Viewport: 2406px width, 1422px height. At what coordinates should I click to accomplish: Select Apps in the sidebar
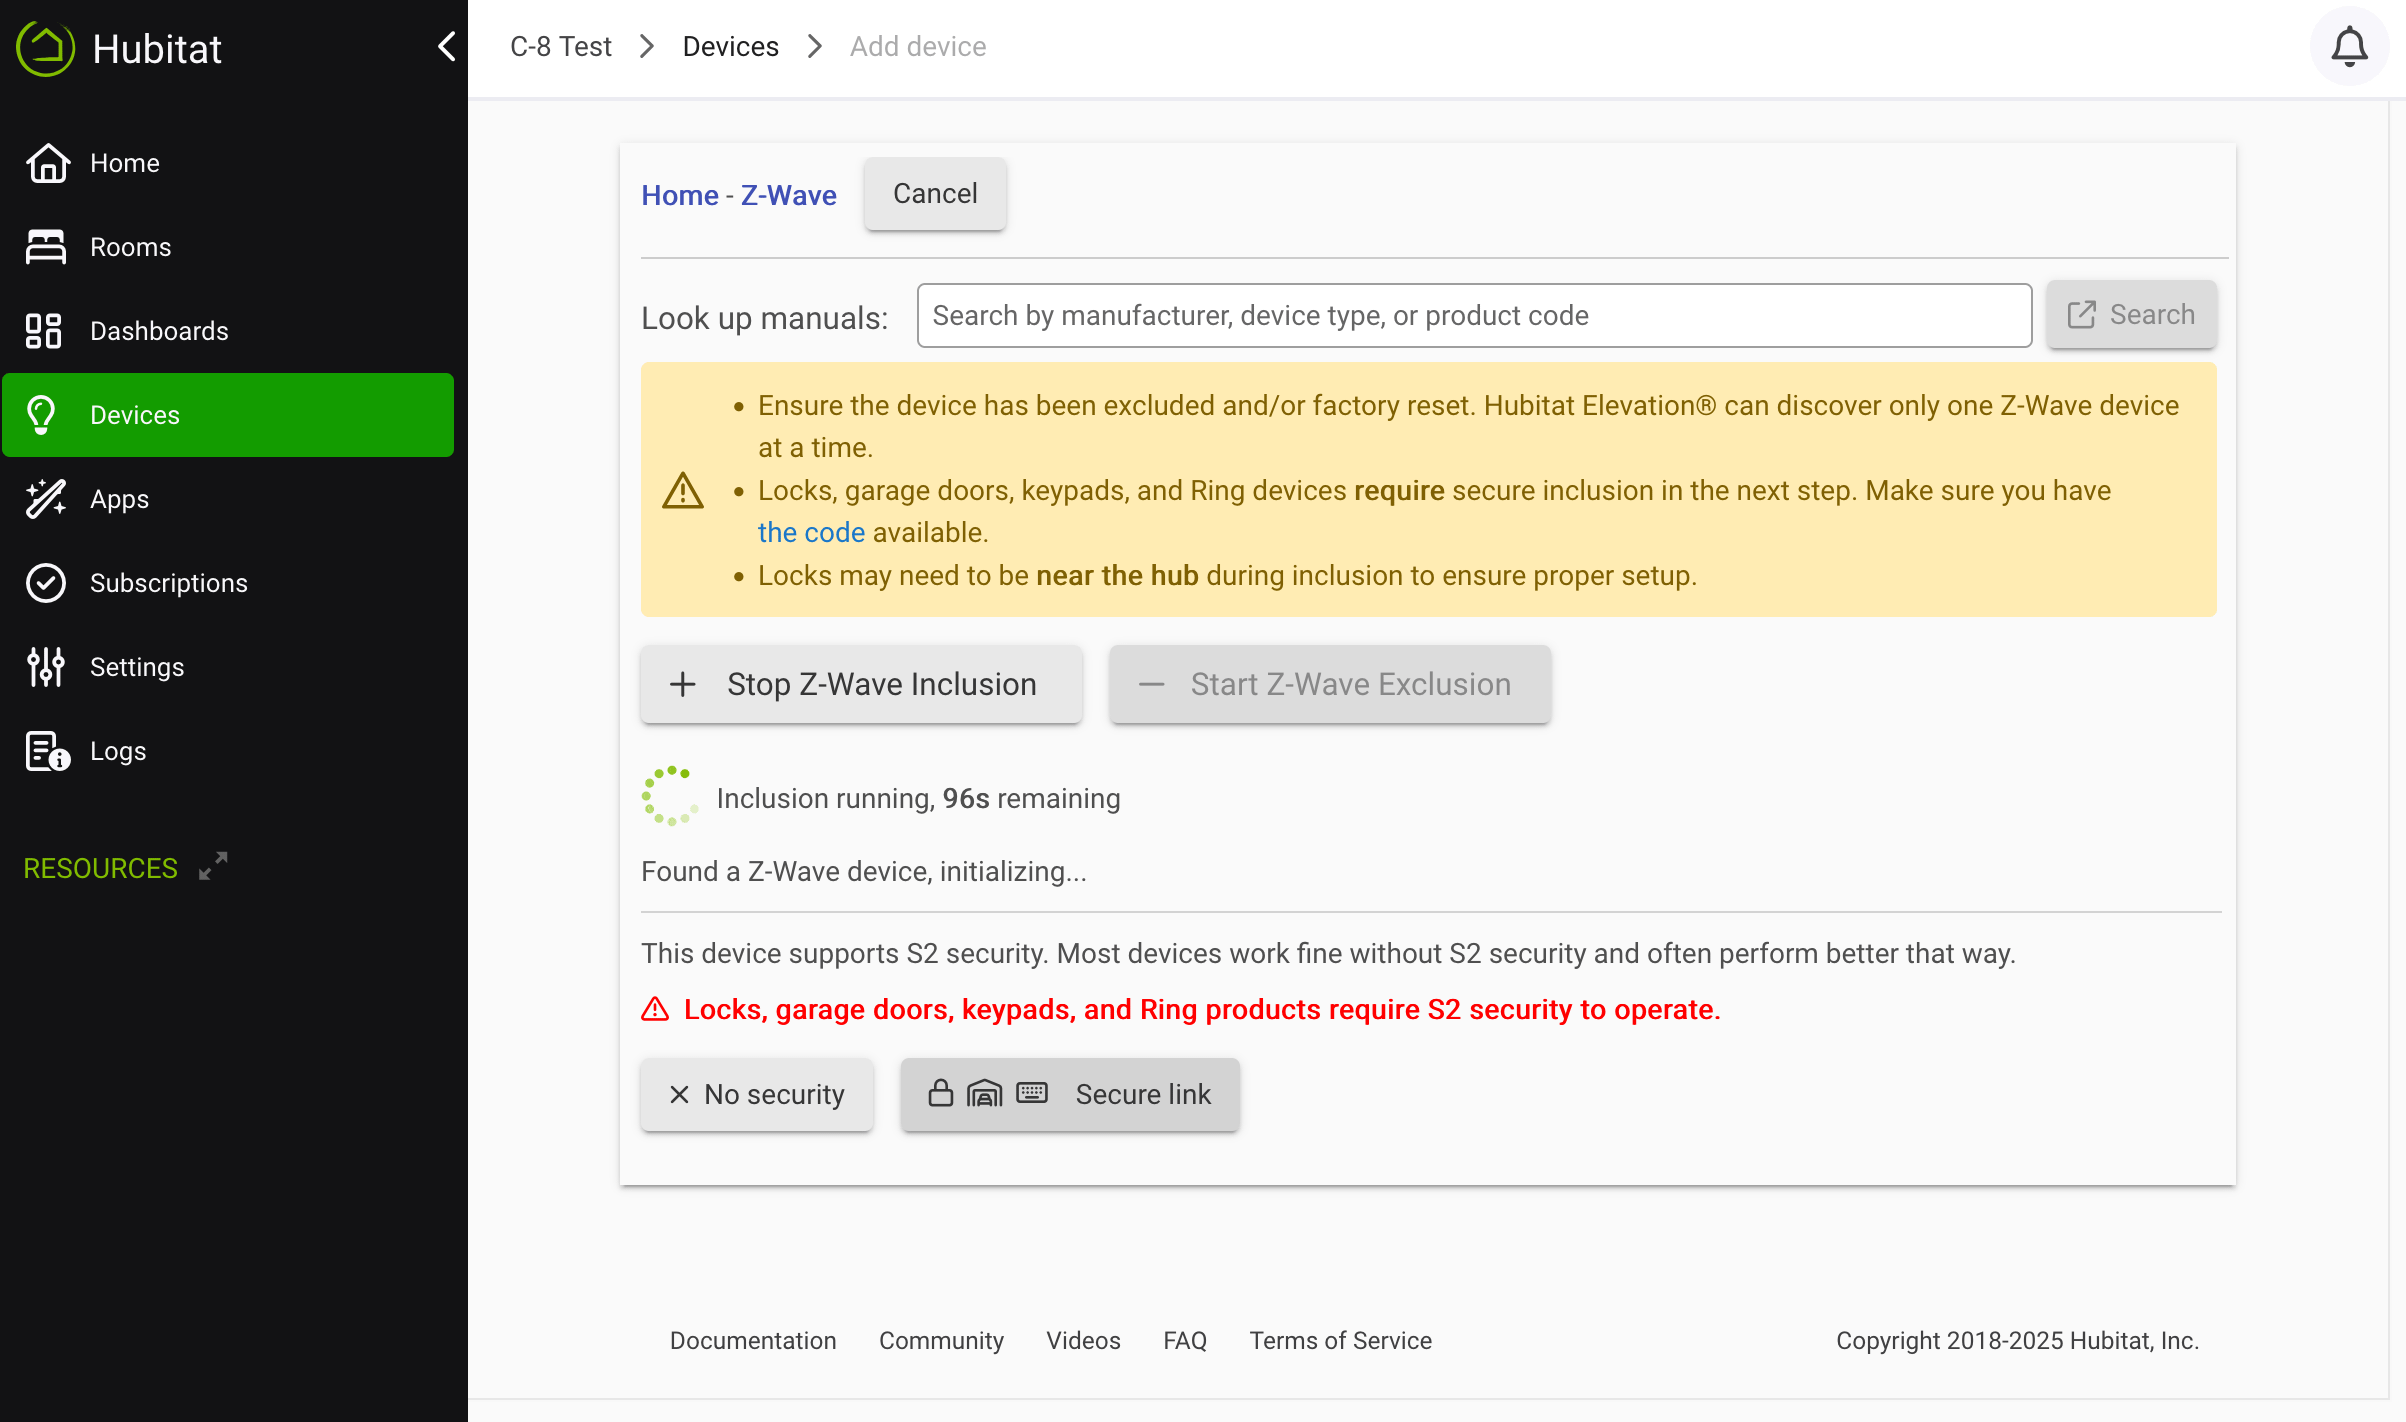pos(228,499)
